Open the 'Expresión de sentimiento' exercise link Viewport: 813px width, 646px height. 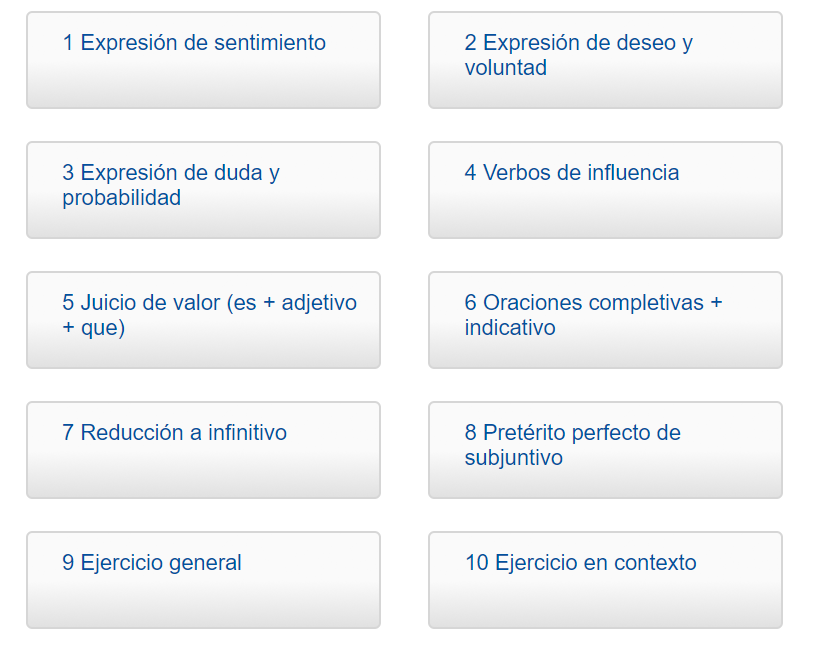point(194,43)
